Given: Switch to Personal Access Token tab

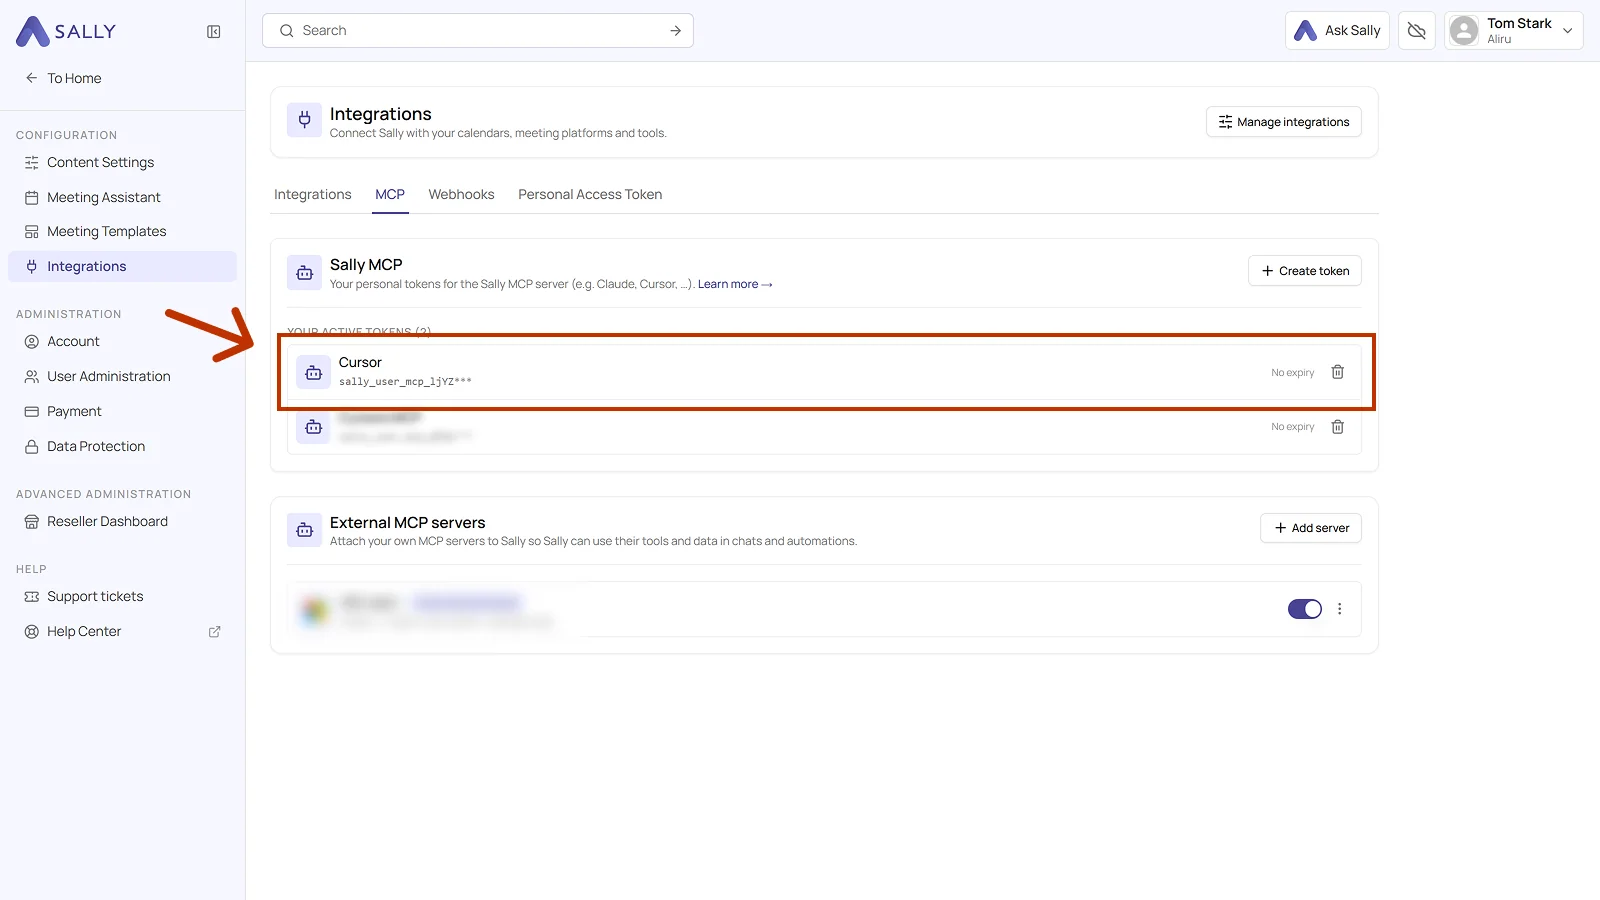Looking at the screenshot, I should [590, 194].
